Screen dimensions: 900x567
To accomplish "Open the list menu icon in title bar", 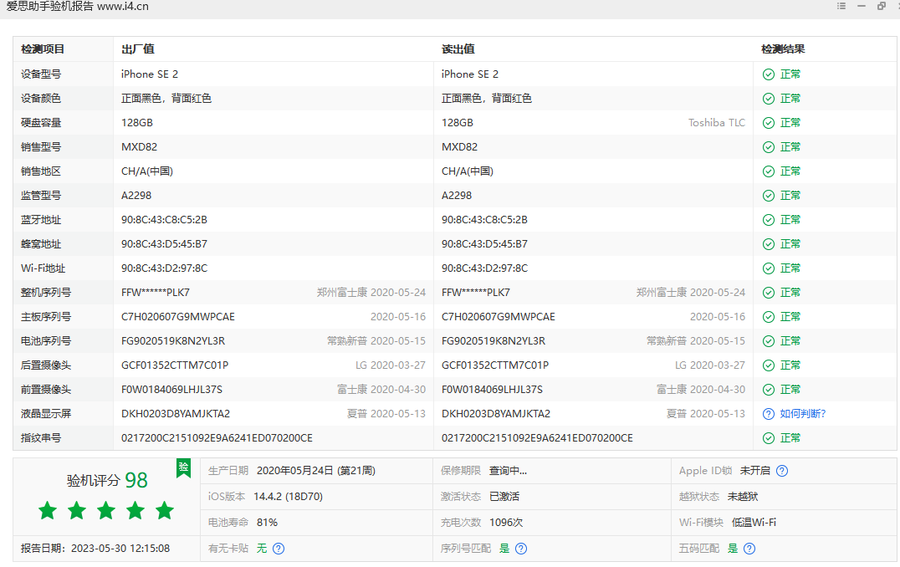I will click(x=841, y=6).
